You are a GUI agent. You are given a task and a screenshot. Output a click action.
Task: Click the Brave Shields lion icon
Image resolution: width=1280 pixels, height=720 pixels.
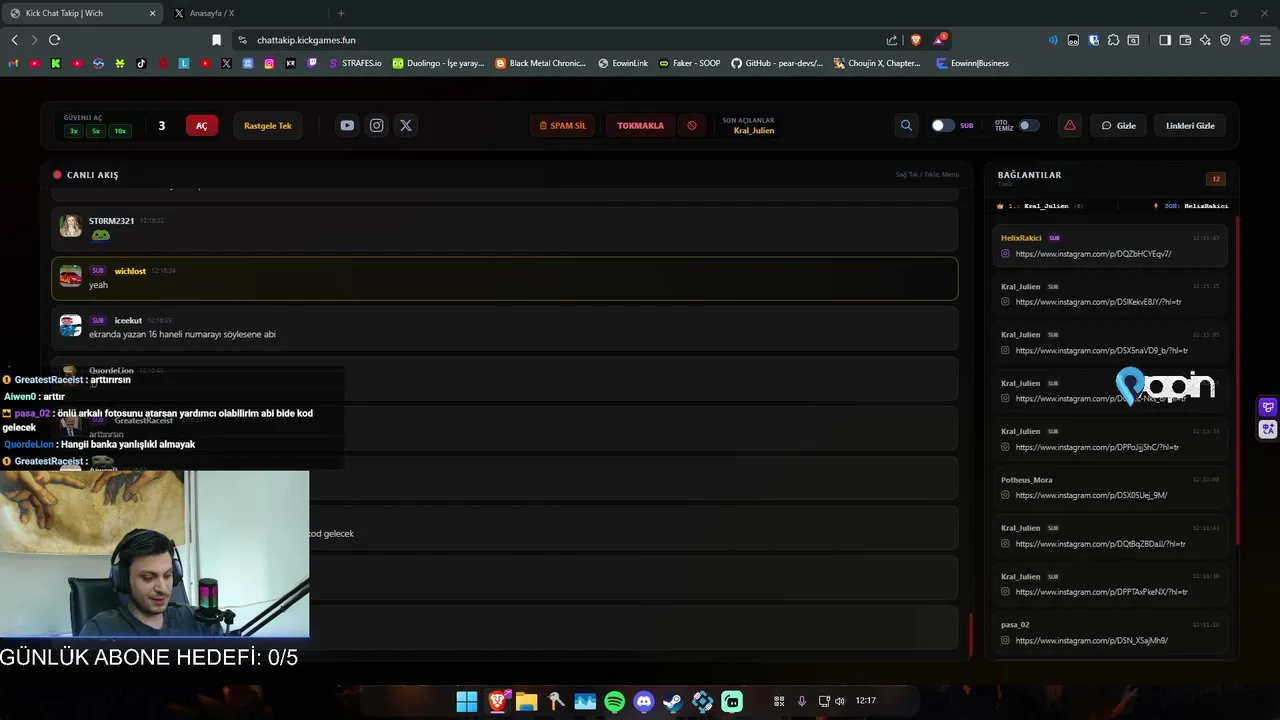(915, 40)
